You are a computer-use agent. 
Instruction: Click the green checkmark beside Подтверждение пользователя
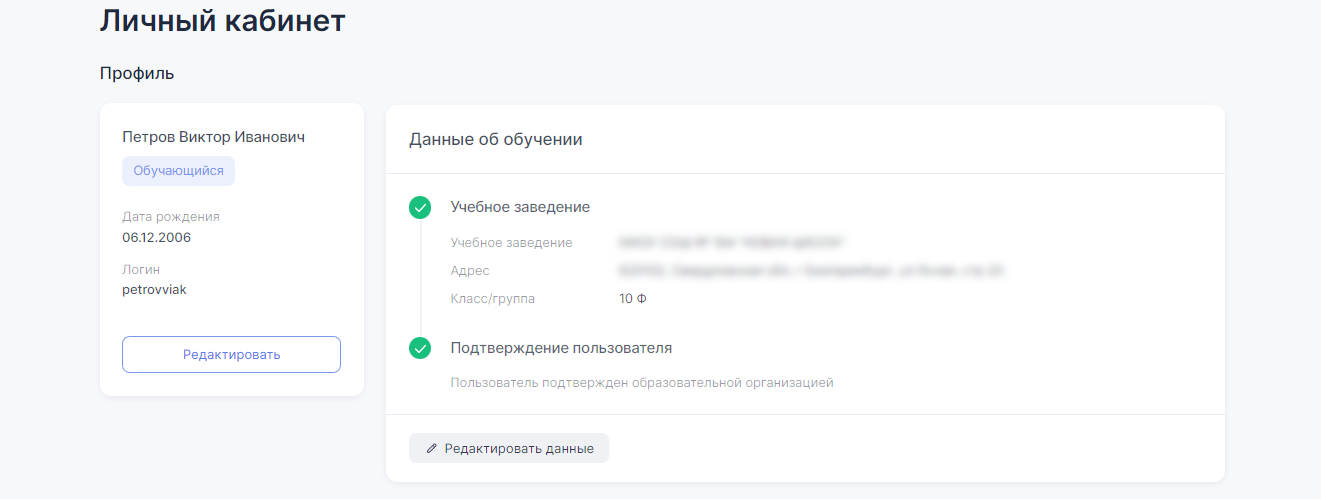click(420, 348)
